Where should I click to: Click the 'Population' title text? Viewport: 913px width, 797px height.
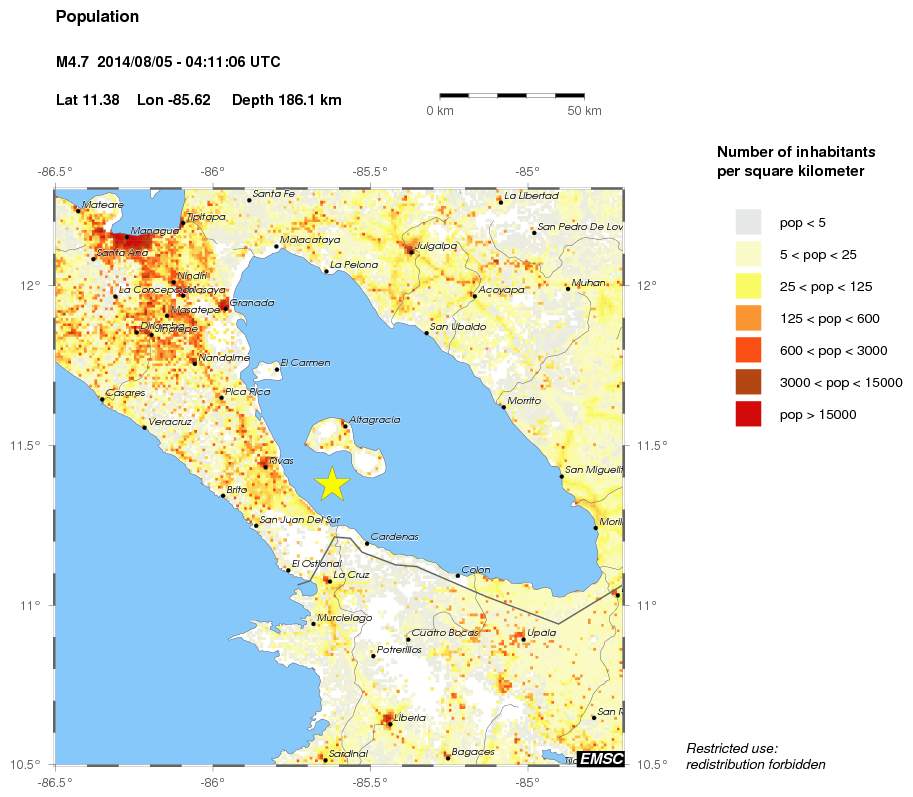[x=97, y=17]
